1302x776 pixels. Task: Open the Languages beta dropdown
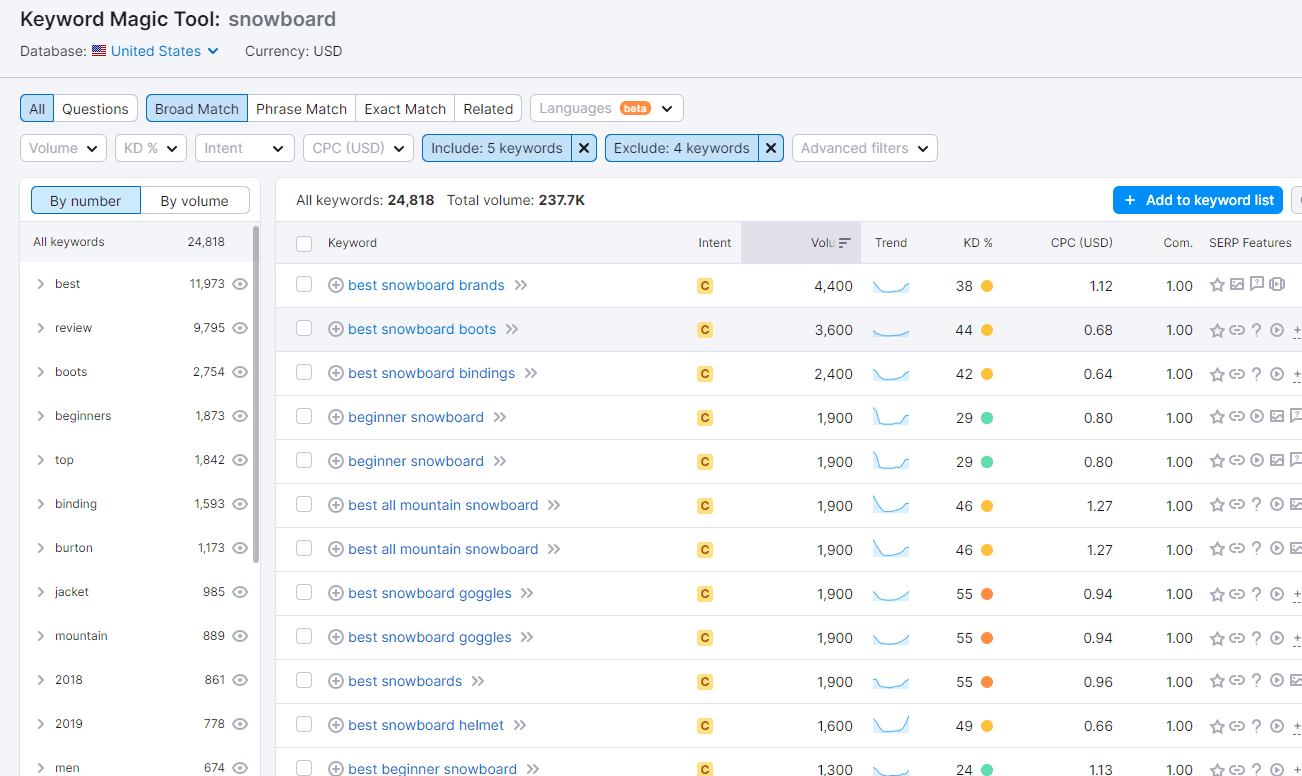click(x=606, y=107)
